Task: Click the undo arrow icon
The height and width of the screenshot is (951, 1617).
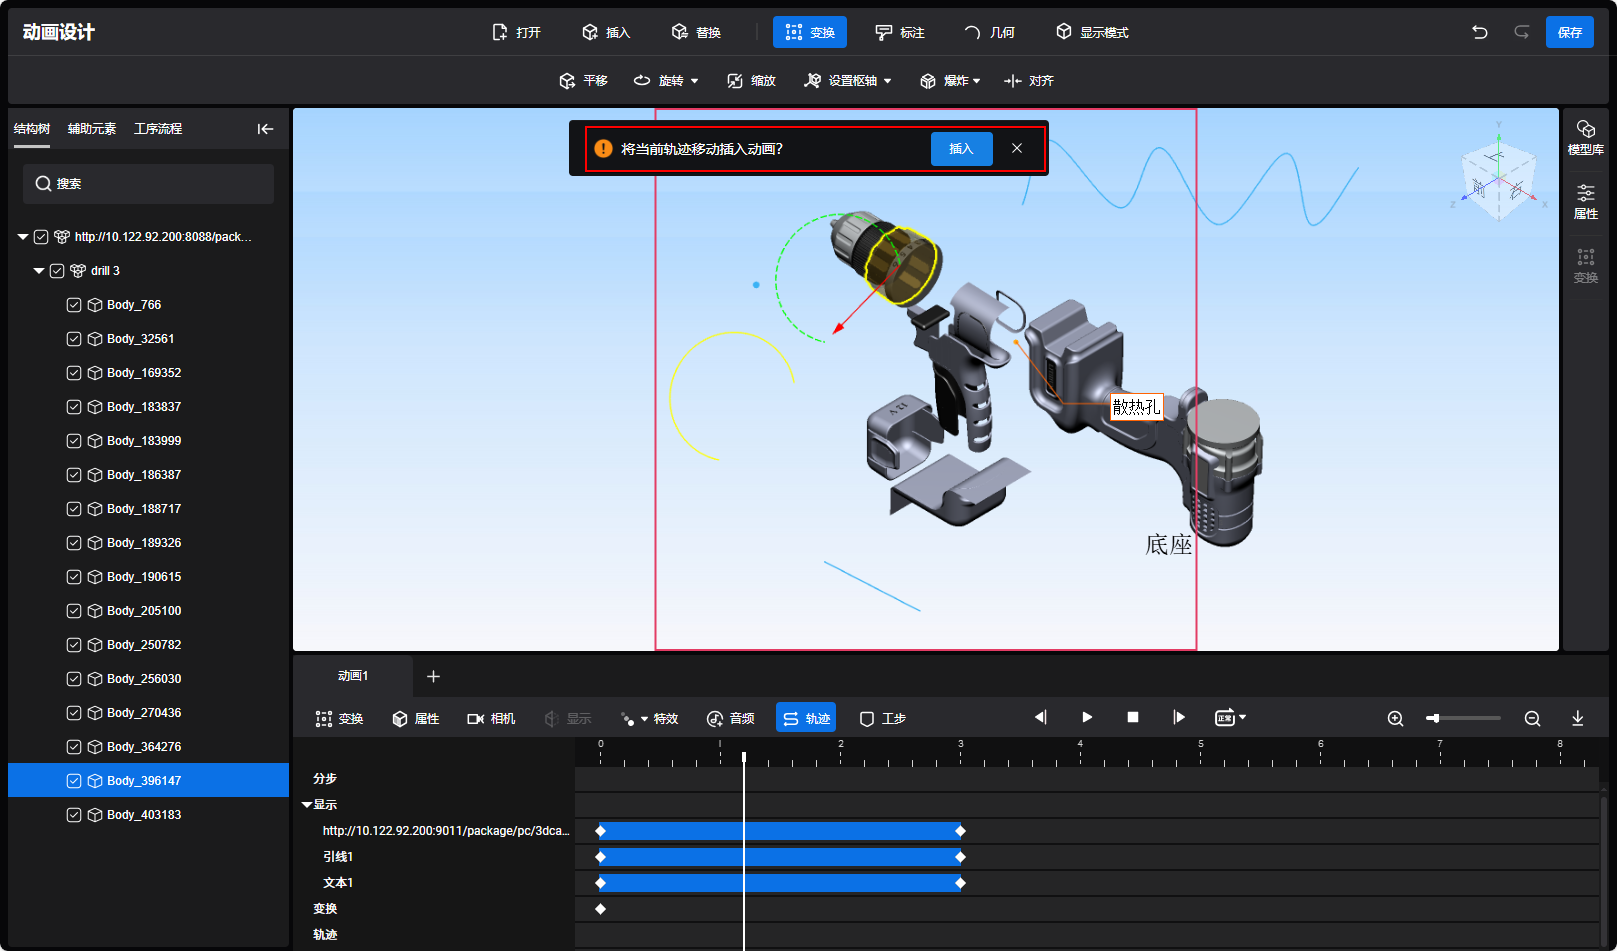Action: 1479,32
